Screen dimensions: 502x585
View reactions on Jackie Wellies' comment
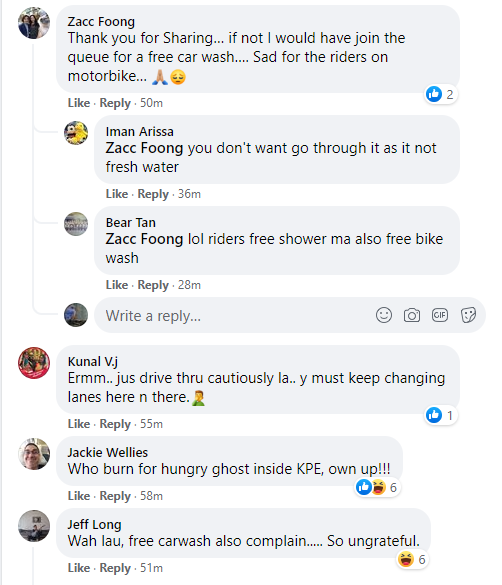pos(377,487)
